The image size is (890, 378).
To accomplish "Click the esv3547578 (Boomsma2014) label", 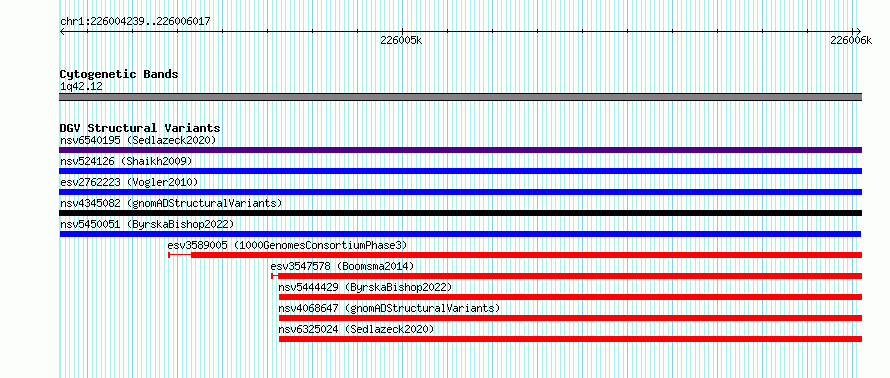I will 342,266.
